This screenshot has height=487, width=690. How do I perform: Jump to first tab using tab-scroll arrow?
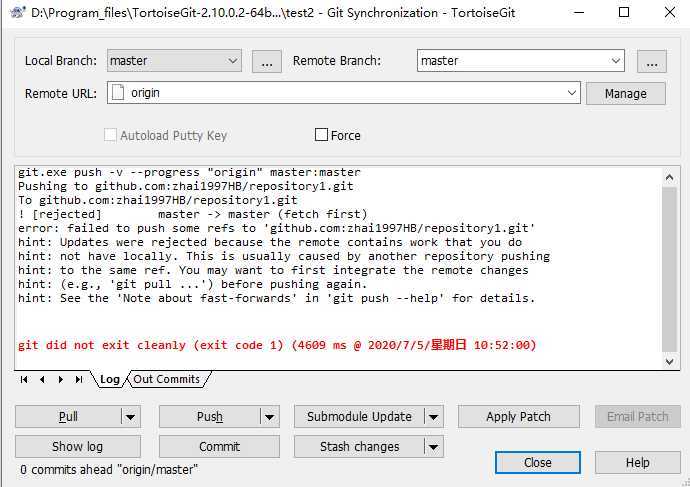pyautogui.click(x=24, y=379)
